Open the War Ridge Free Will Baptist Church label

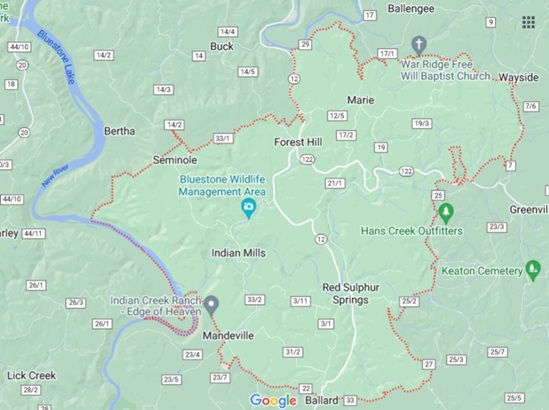(445, 70)
